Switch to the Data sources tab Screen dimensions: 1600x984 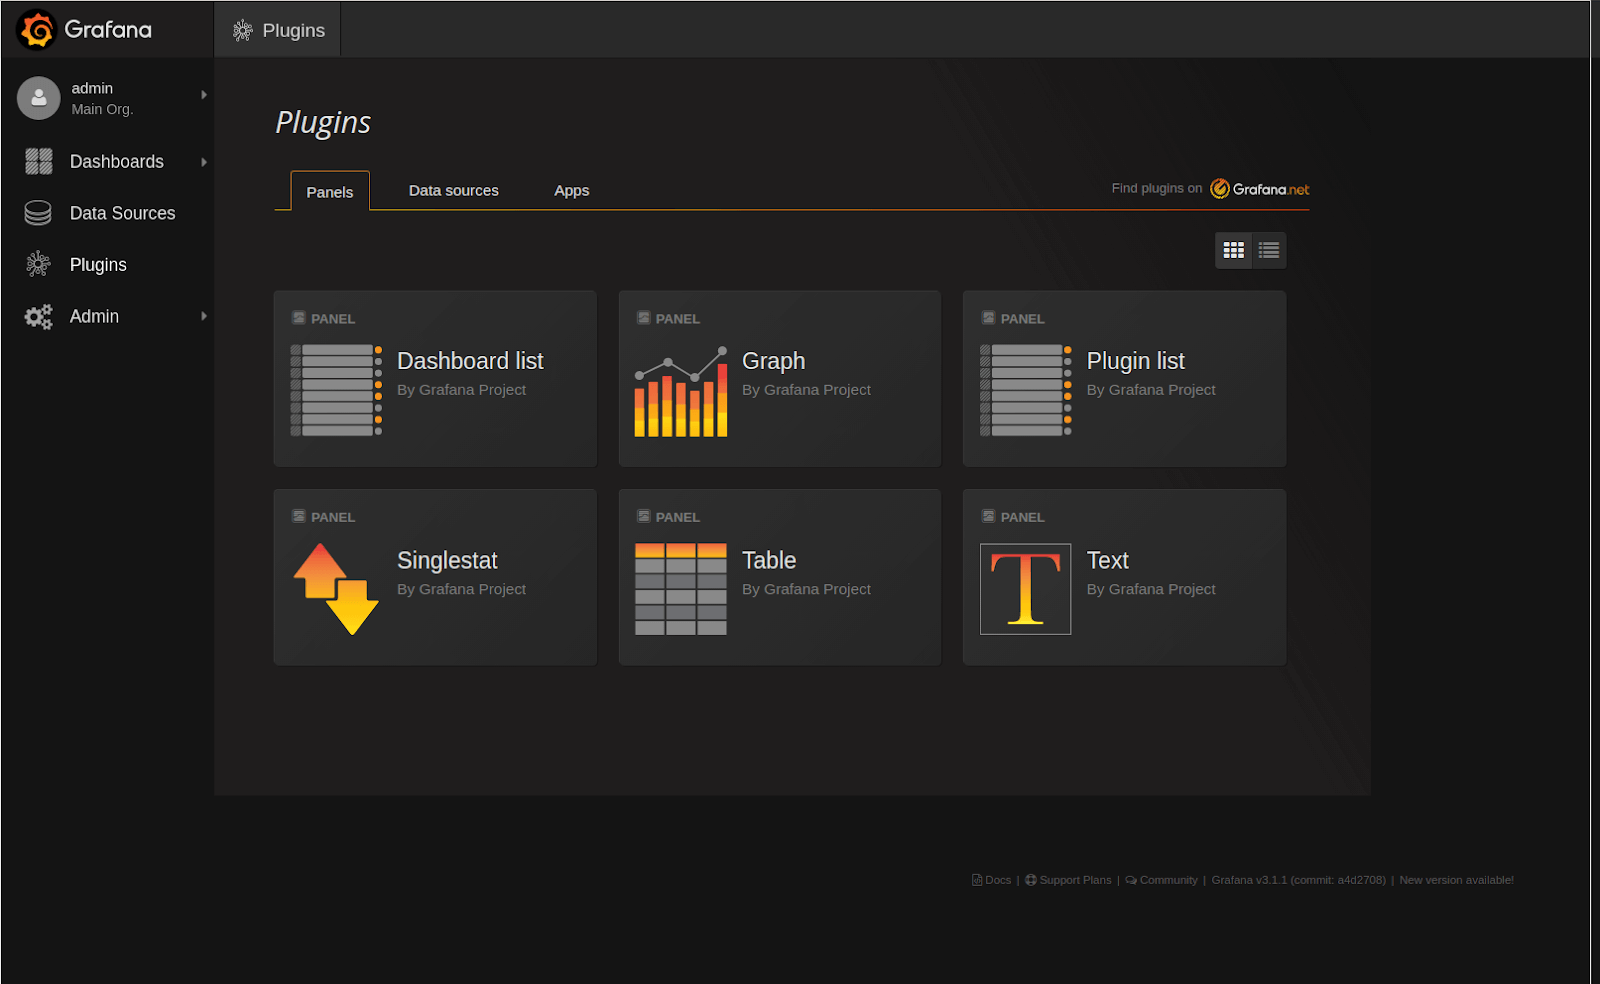(453, 190)
